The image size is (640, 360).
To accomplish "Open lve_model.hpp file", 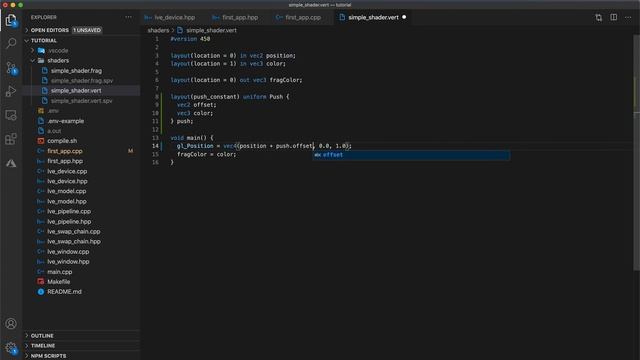I will (67, 201).
